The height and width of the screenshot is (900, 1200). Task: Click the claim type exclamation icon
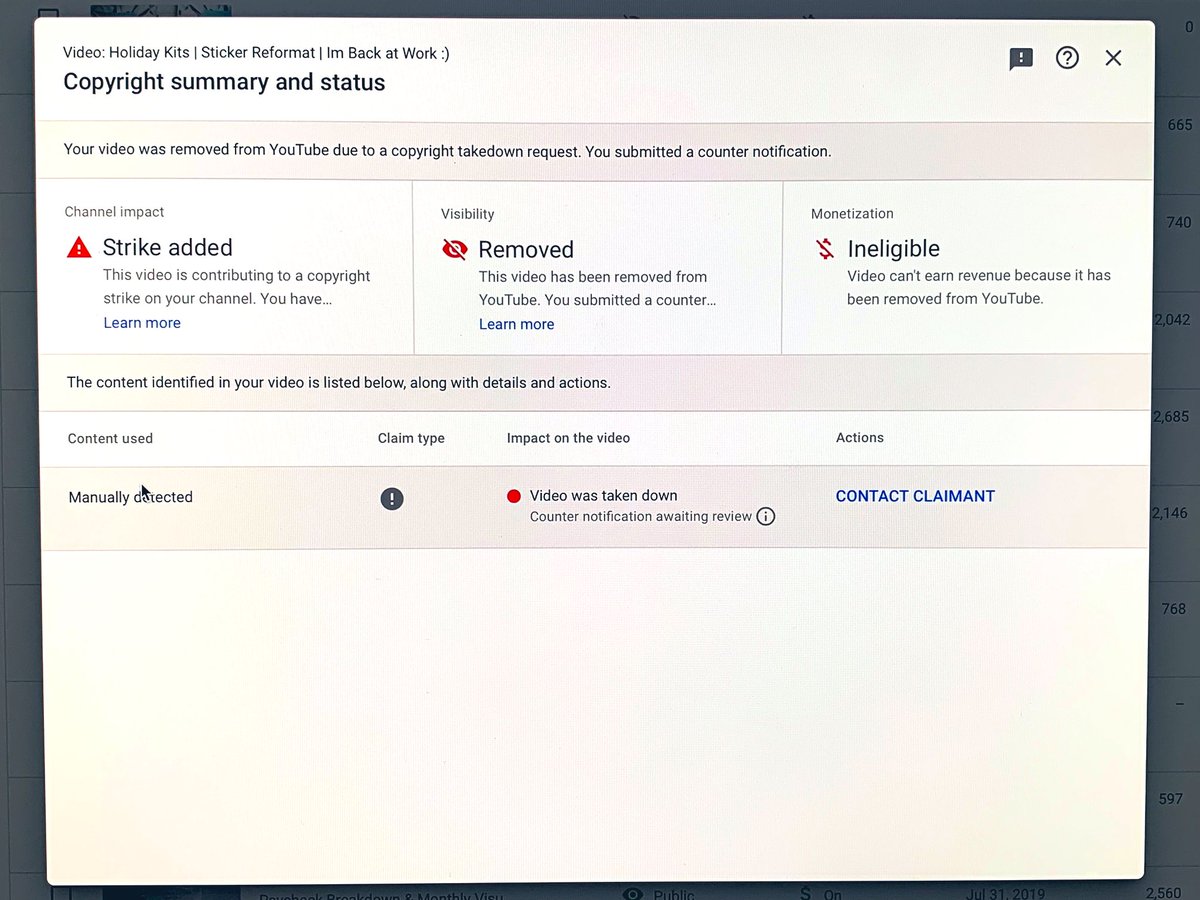(x=392, y=498)
